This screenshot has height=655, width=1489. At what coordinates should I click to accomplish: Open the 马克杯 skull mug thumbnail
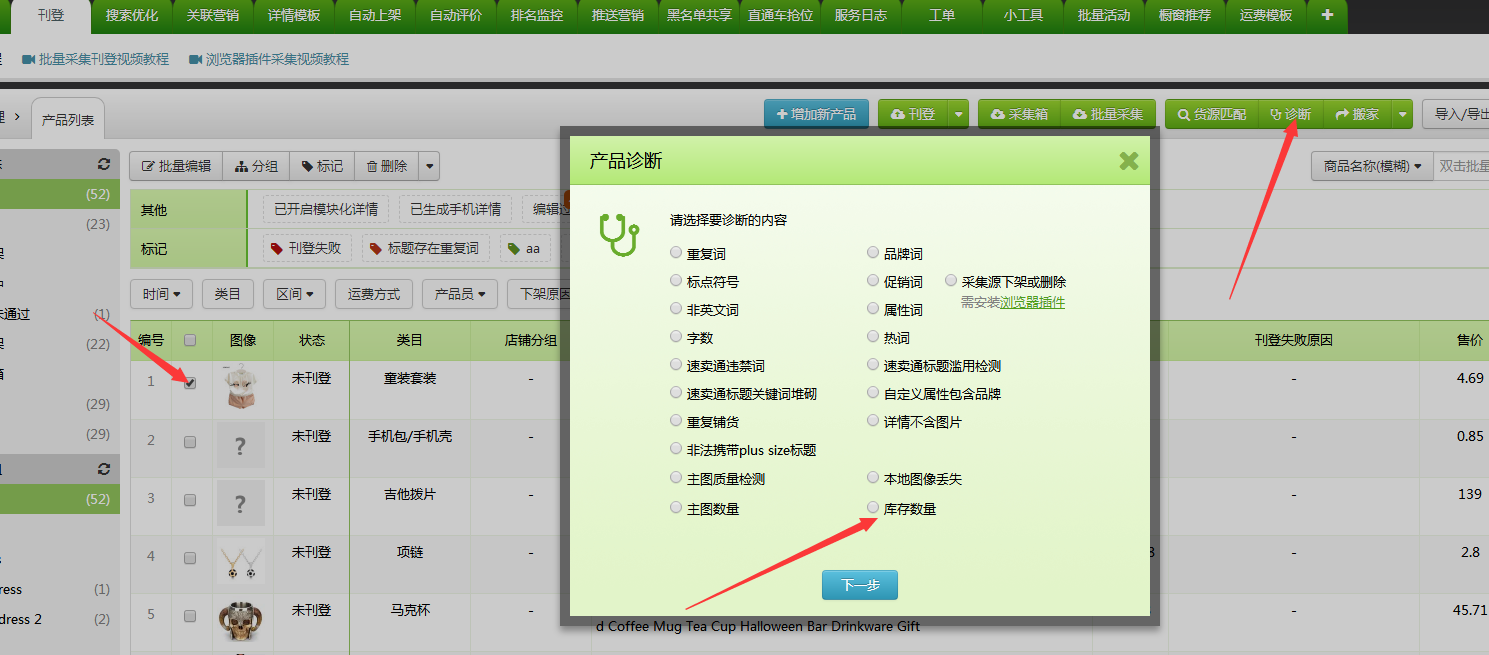[242, 620]
